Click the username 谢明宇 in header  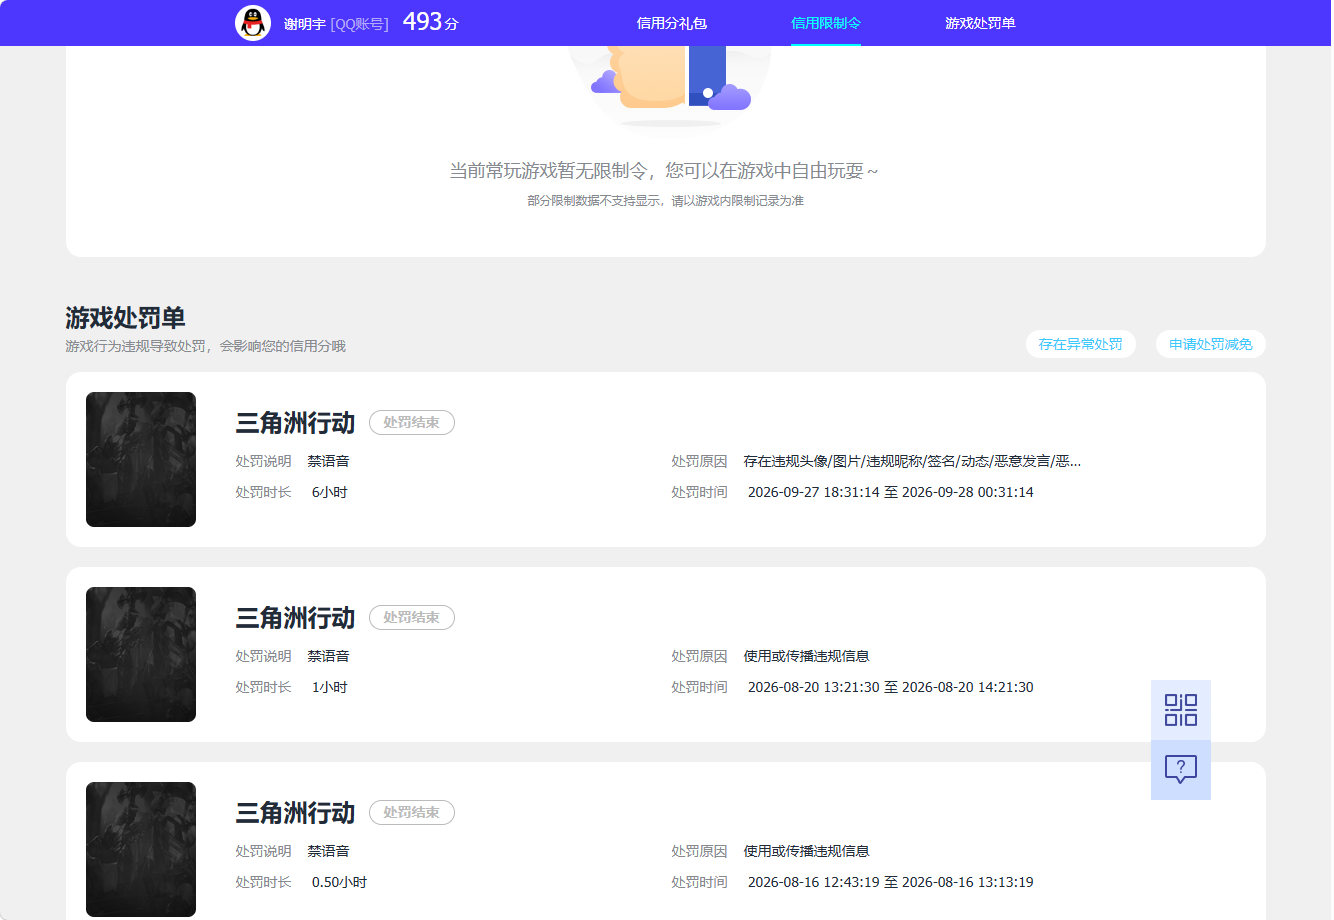[305, 24]
